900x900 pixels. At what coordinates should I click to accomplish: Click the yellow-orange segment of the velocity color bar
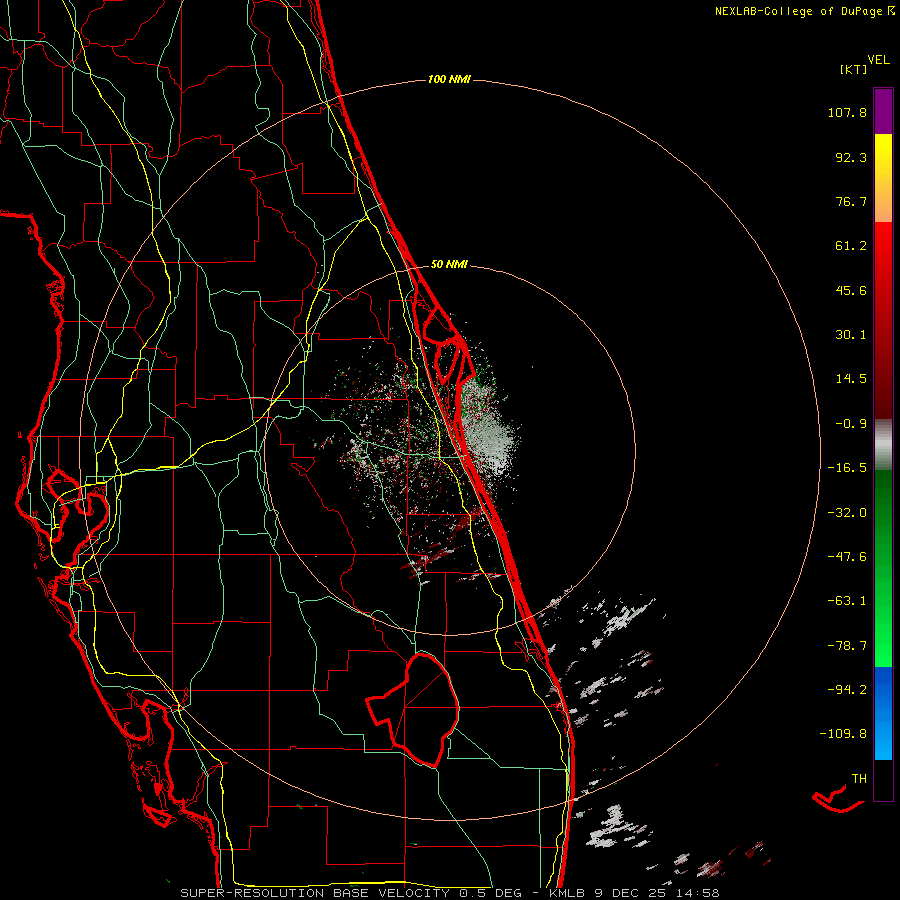pos(883,178)
